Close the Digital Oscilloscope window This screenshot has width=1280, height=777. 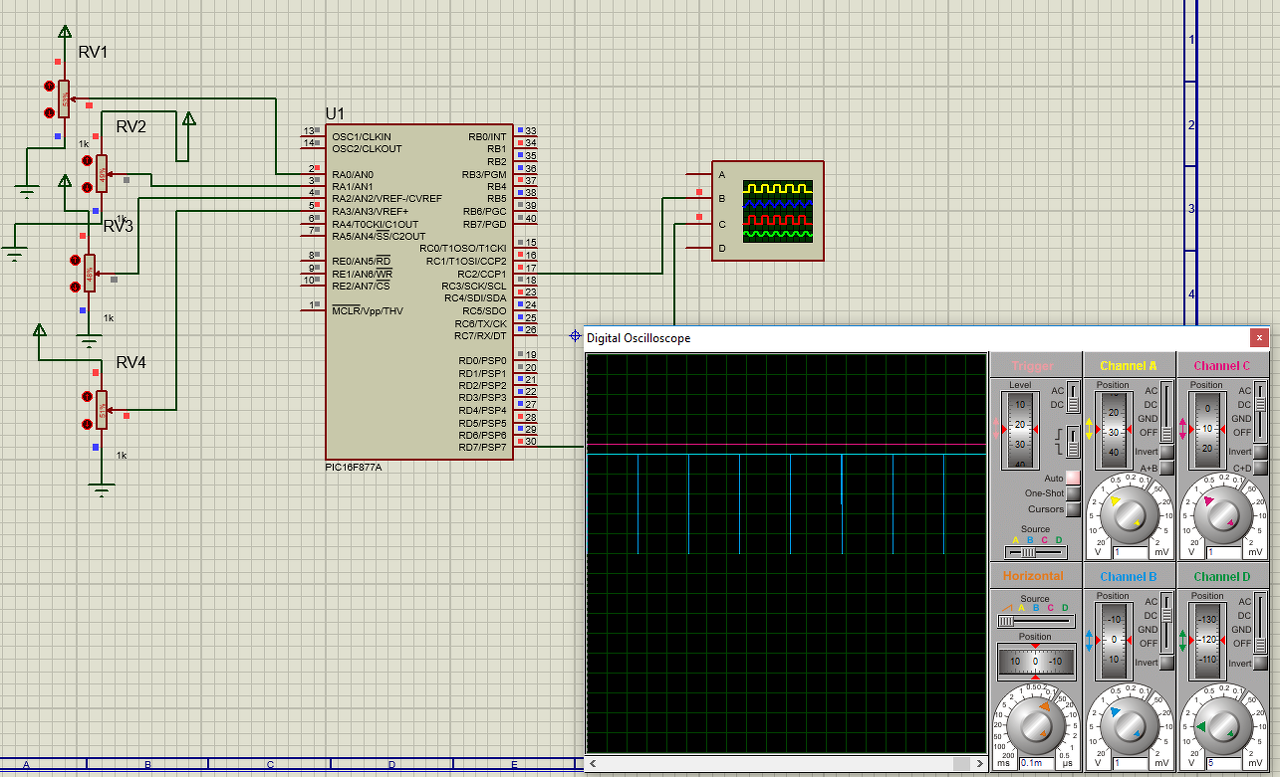coord(1260,338)
